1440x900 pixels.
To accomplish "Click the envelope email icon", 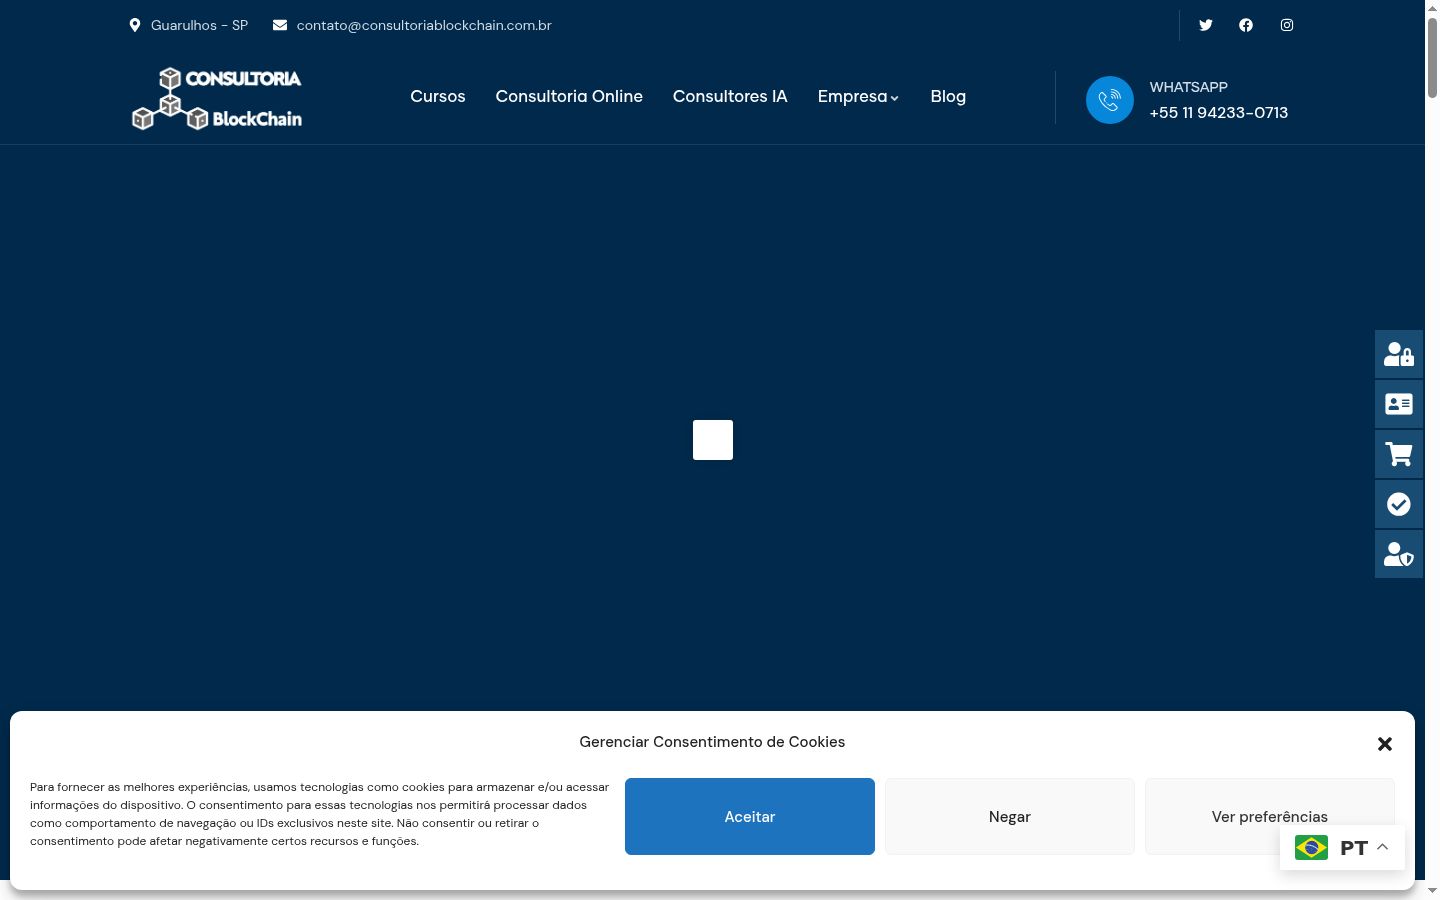I will click(280, 25).
